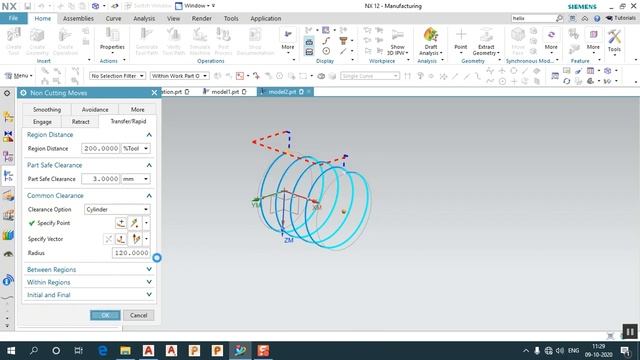
Task: Click the Reverse Direction icon next to Specify Vector
Action: [108, 239]
